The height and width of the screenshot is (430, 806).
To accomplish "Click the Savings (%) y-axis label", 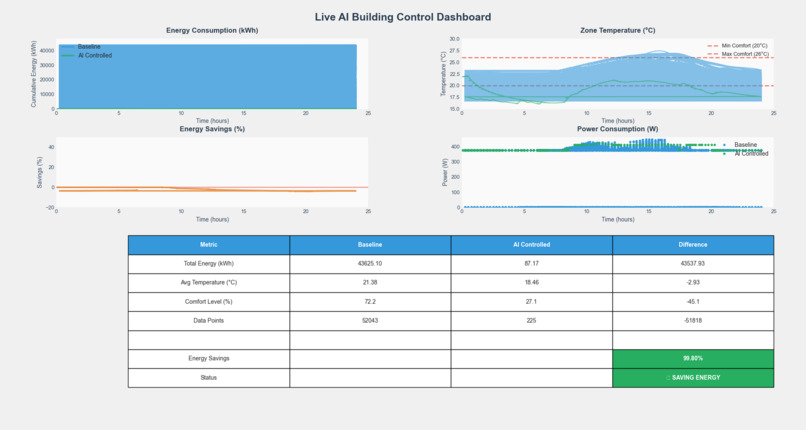I will click(x=39, y=173).
